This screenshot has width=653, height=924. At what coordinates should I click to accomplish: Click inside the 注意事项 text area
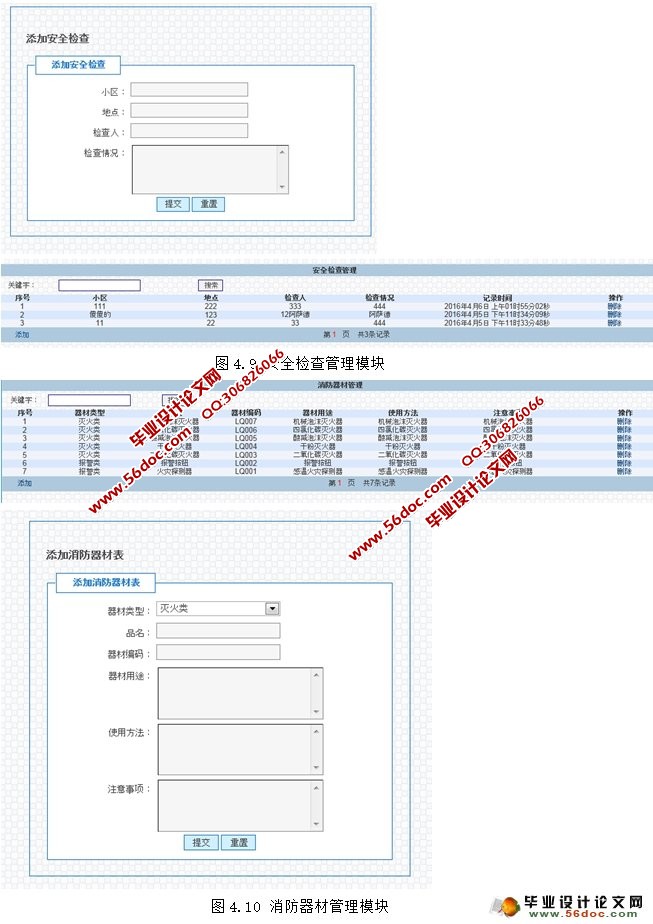234,806
